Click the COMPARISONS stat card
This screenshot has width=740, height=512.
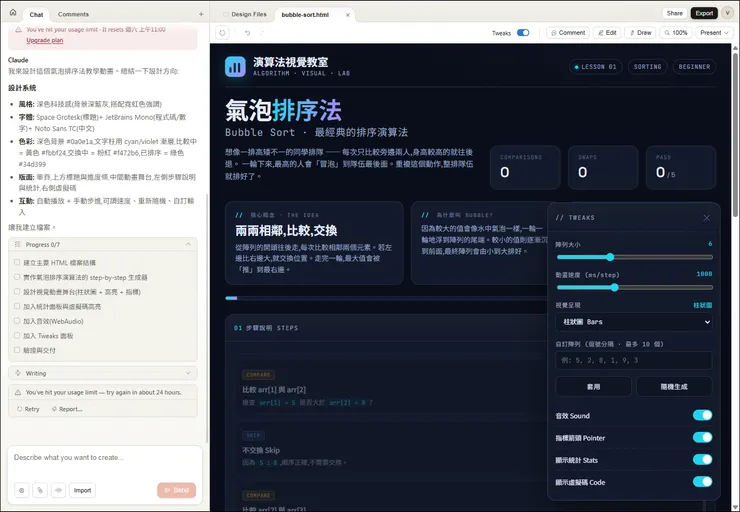[525, 168]
